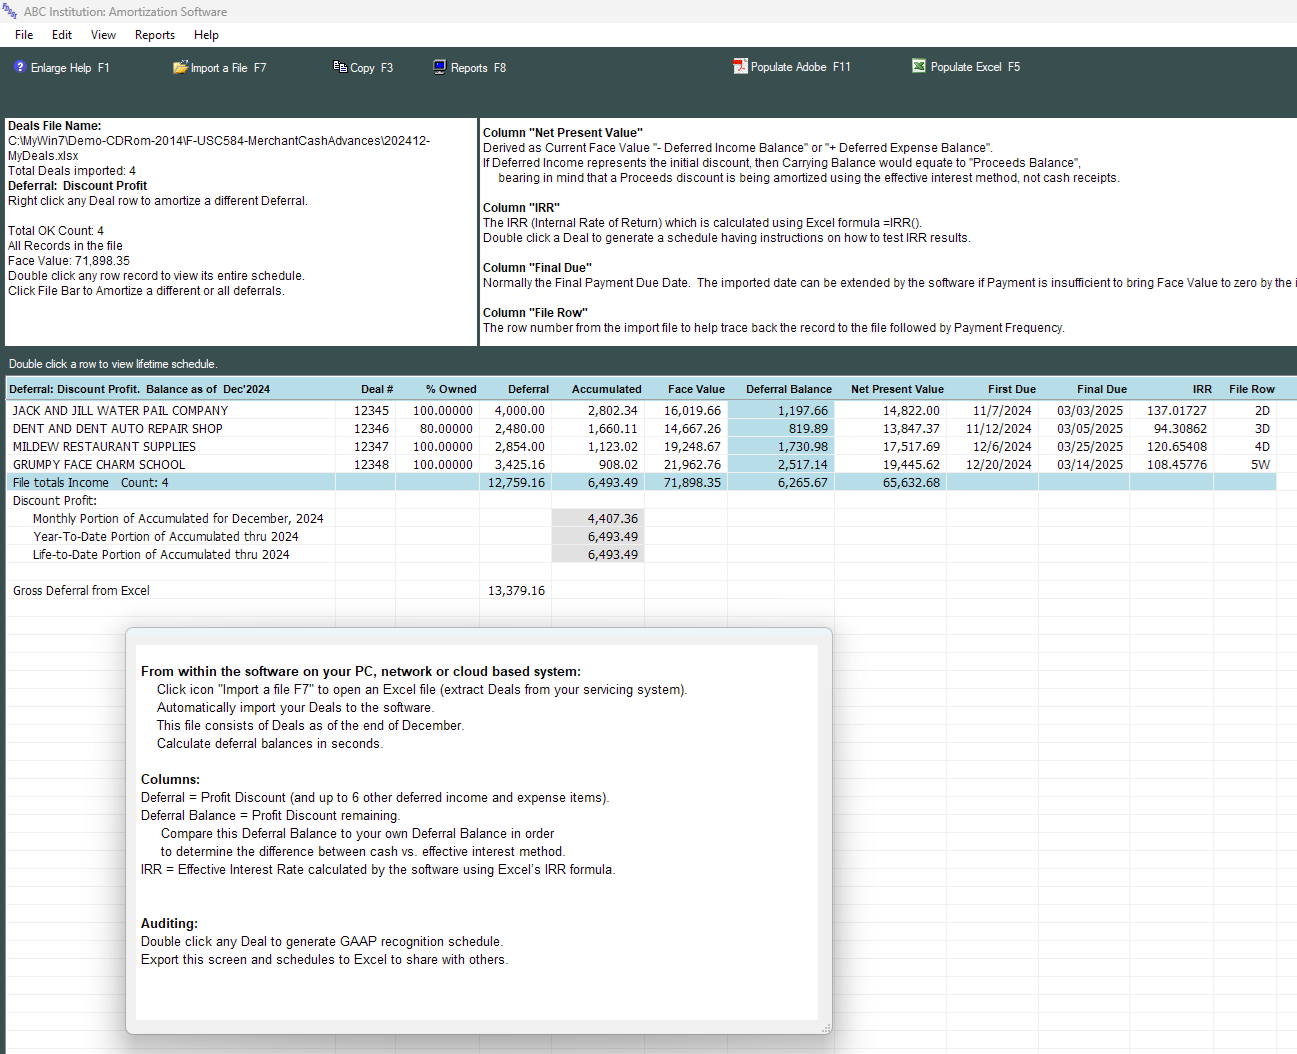This screenshot has width=1297, height=1054.
Task: Select the MILDEW RESTAURANT SUPPLIES row
Action: [x=641, y=446]
